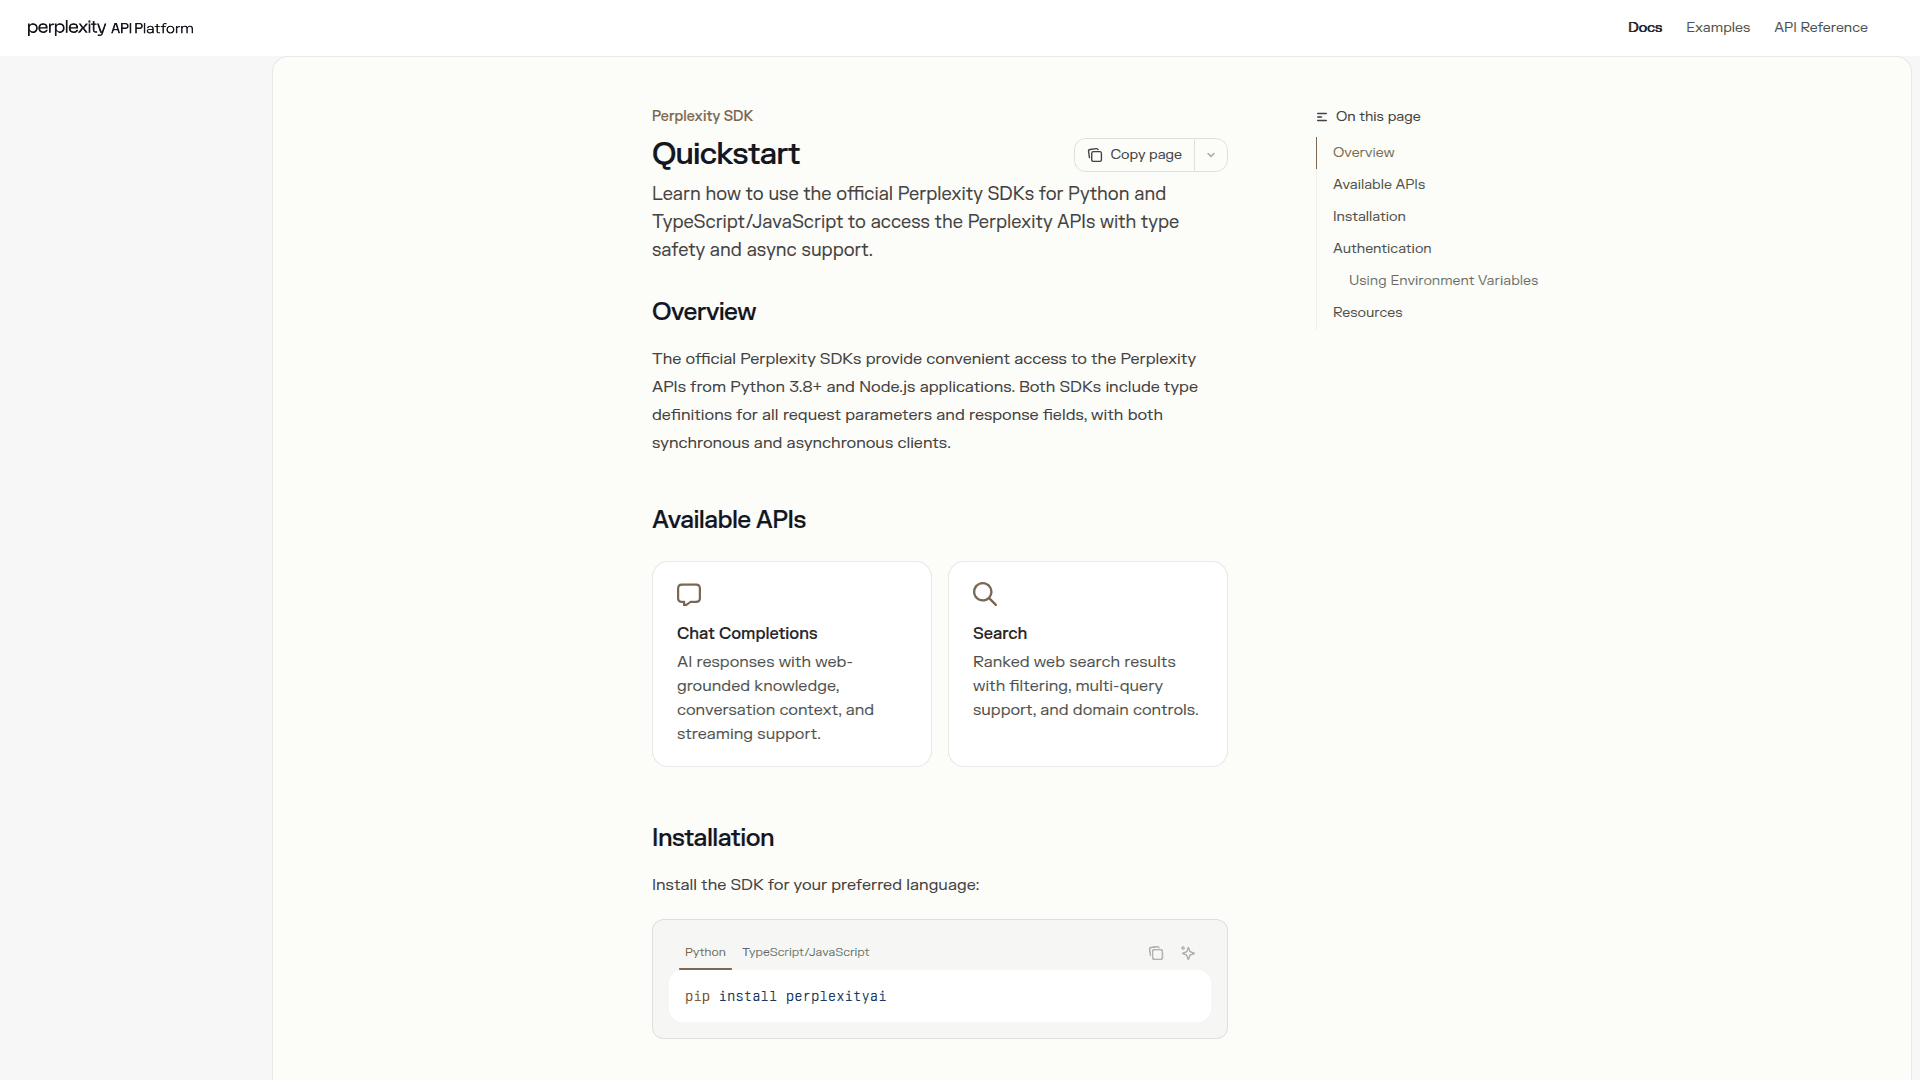Click the On this page list icon
This screenshot has width=1920, height=1080.
1321,116
